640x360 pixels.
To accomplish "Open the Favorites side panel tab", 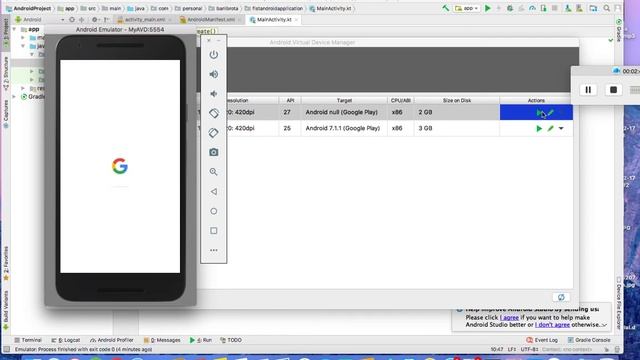I will point(6,263).
